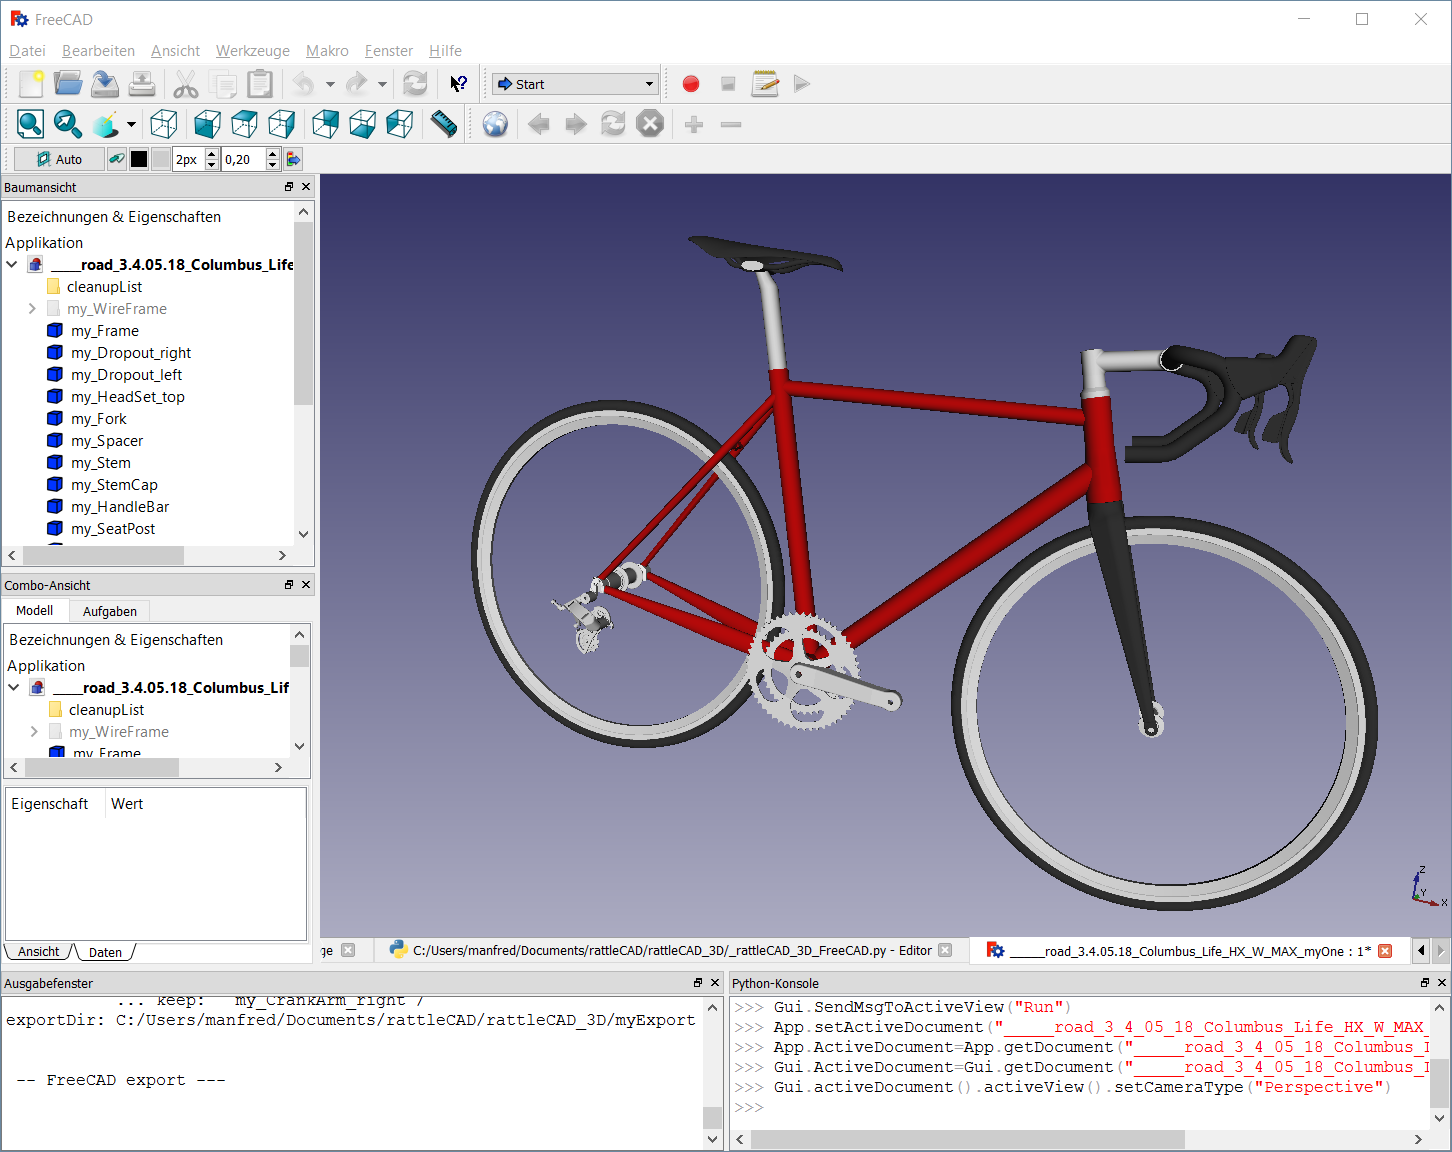Click the paste clipboard icon

(x=260, y=84)
